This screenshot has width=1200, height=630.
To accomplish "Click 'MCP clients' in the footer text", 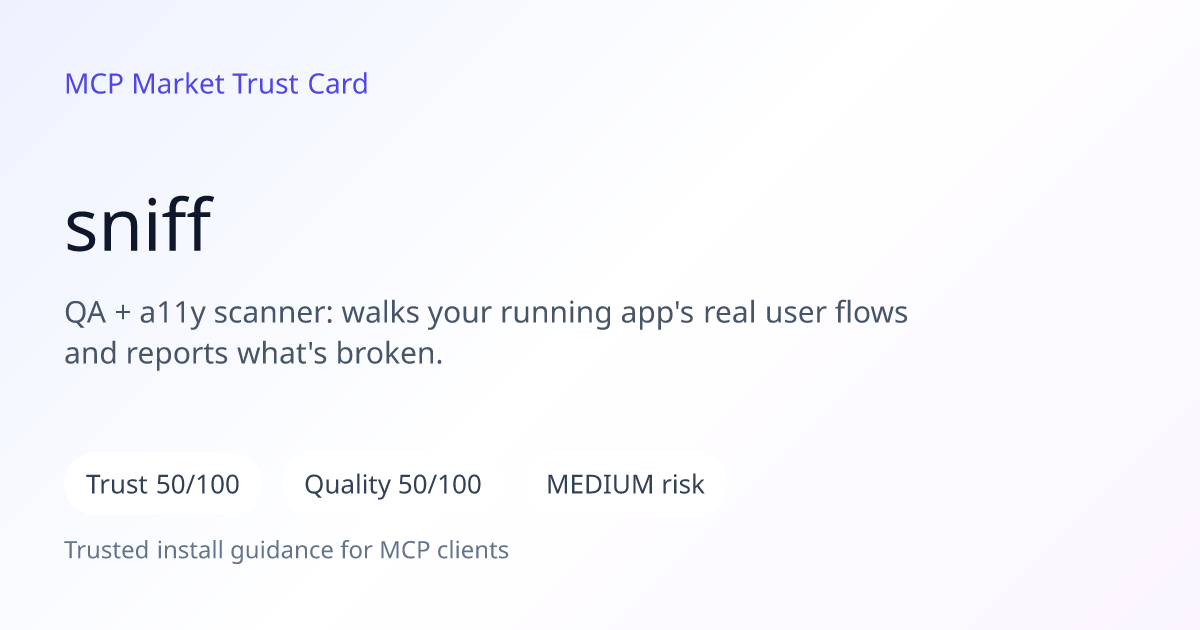I will pos(444,550).
